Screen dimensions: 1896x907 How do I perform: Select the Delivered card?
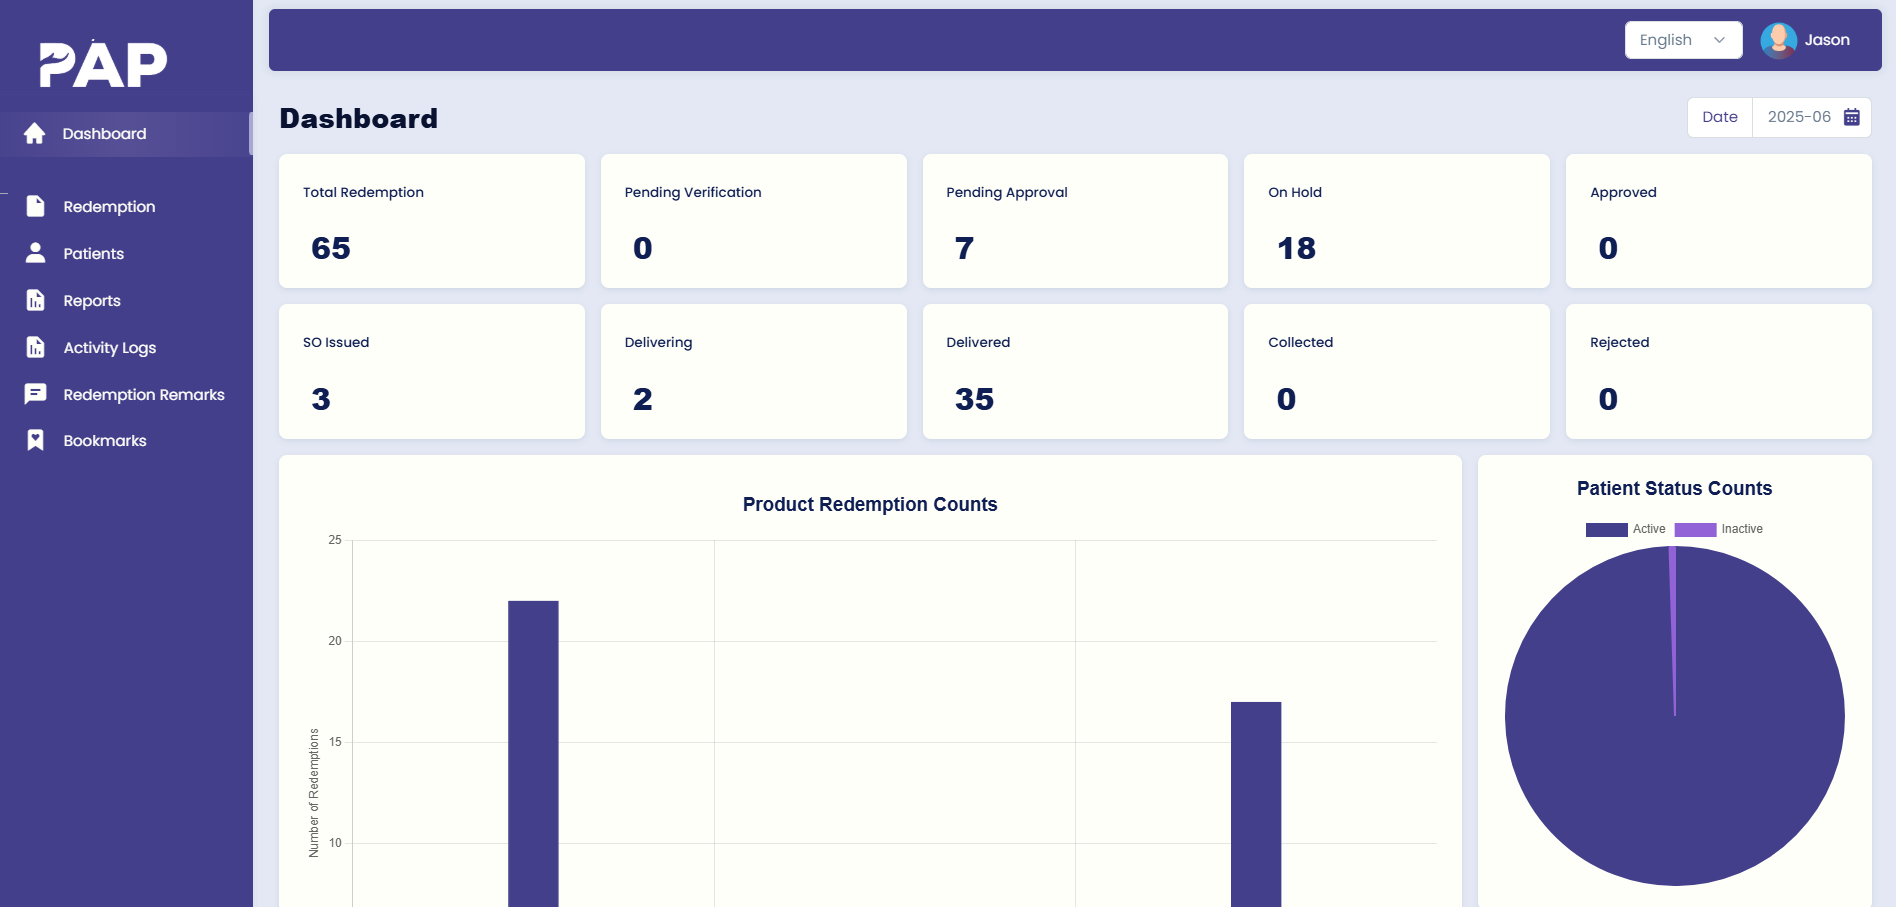1075,371
